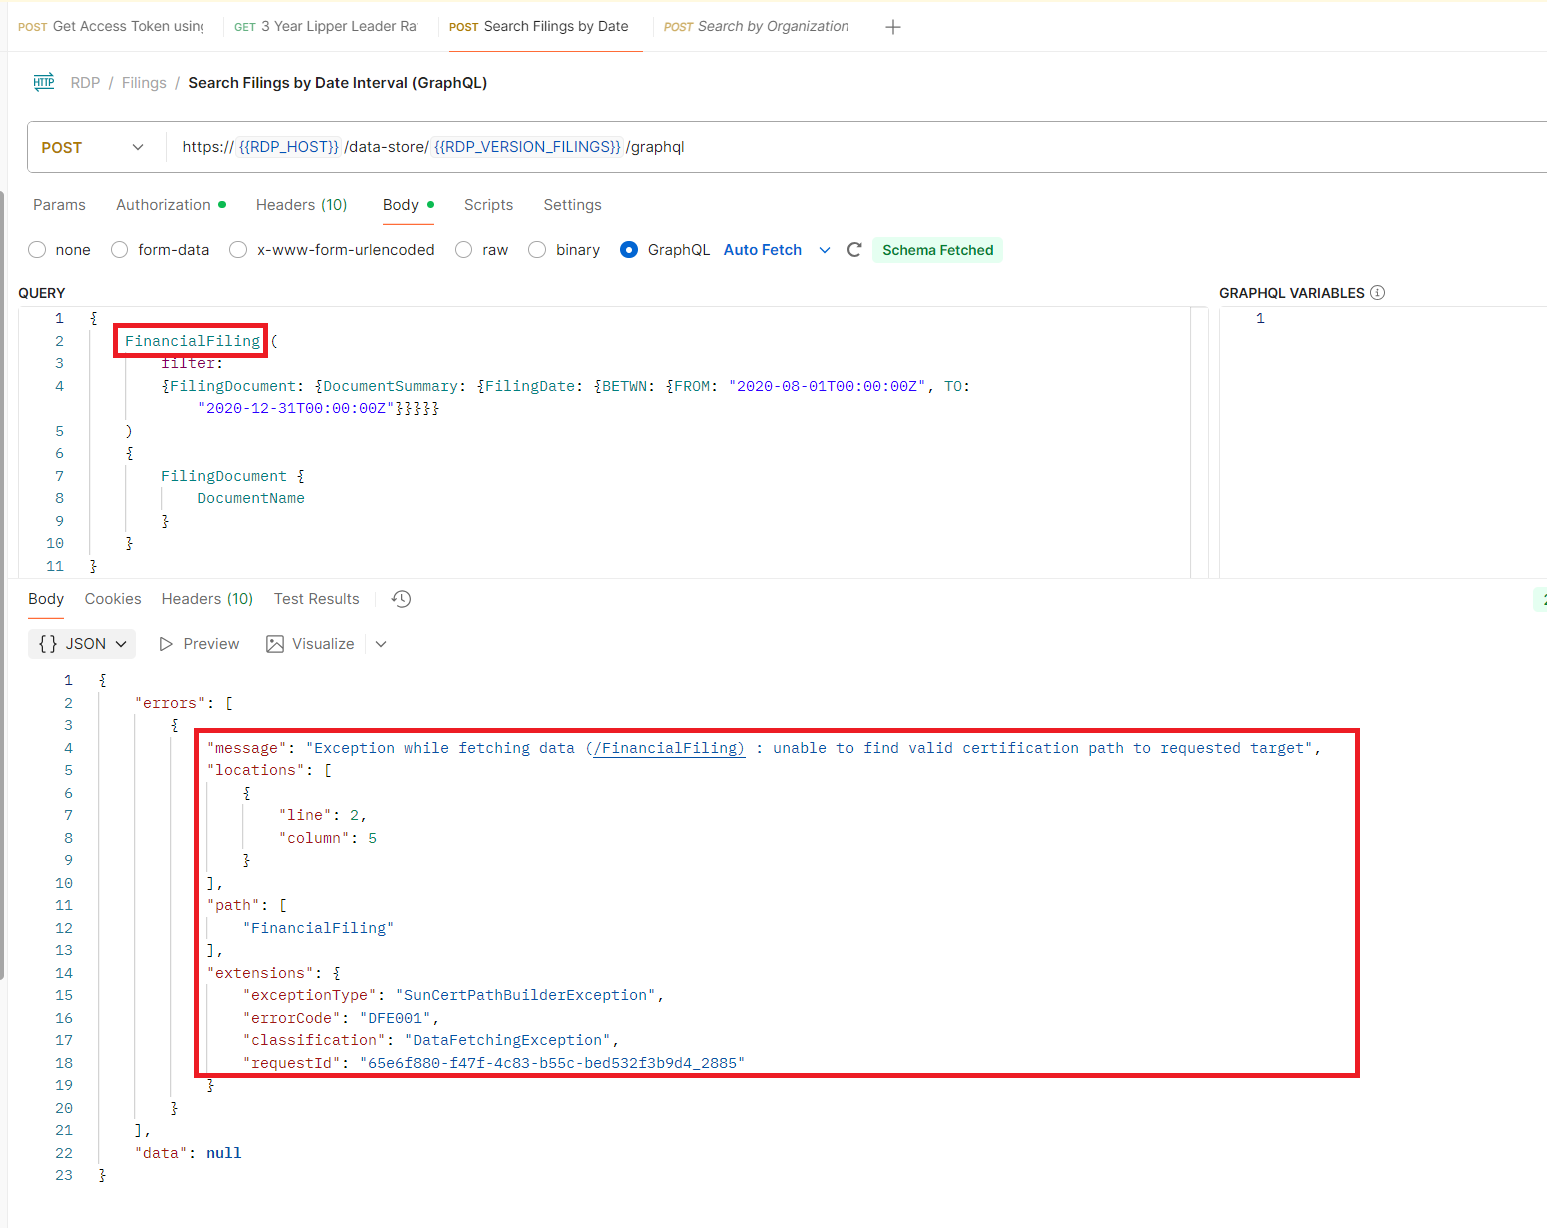The width and height of the screenshot is (1547, 1228).
Task: Select the raw body option
Action: click(x=463, y=250)
